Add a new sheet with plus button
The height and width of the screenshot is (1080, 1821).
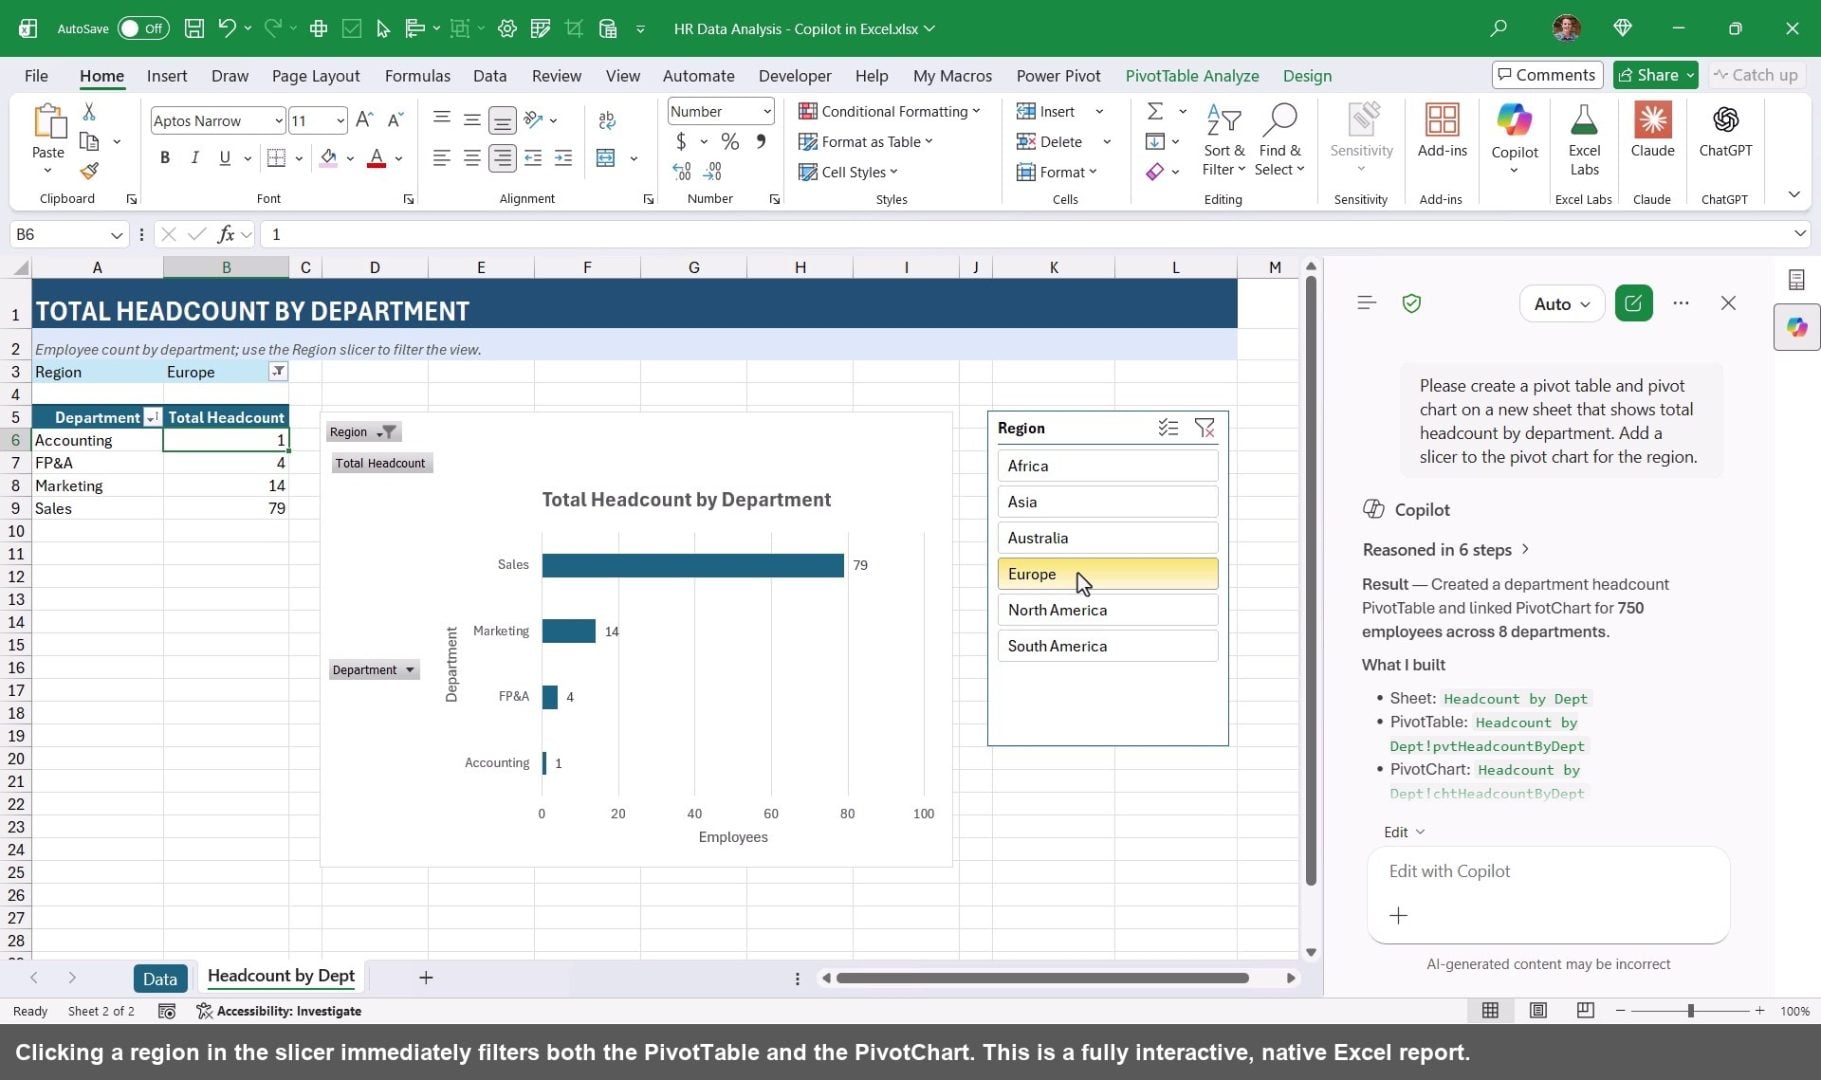click(x=426, y=977)
